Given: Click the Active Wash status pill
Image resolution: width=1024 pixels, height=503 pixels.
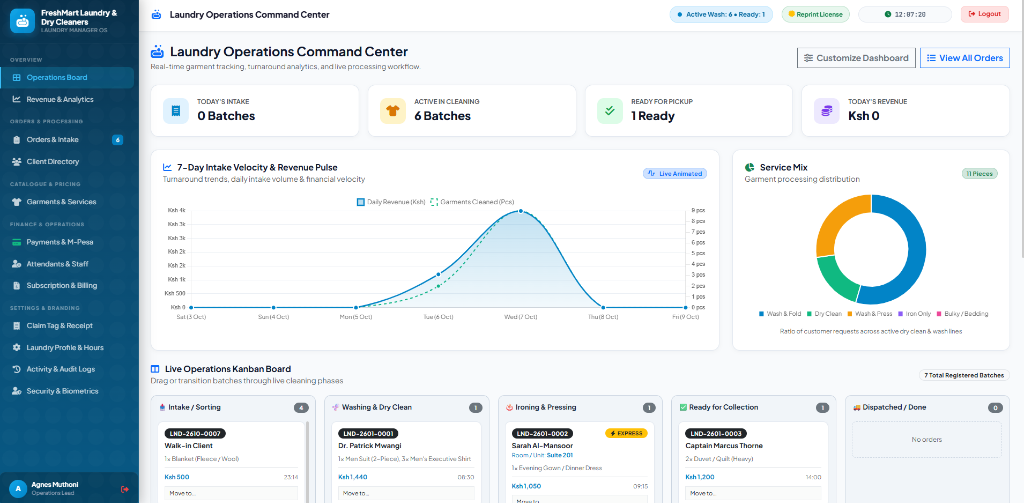Looking at the screenshot, I should (721, 14).
